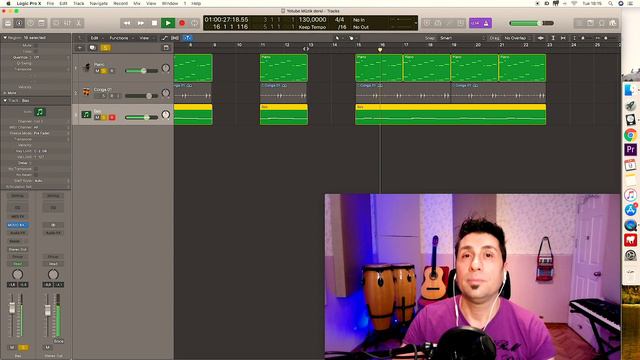
Task: Collapse the Region inspector disclosure triangle
Action: click(x=5, y=38)
